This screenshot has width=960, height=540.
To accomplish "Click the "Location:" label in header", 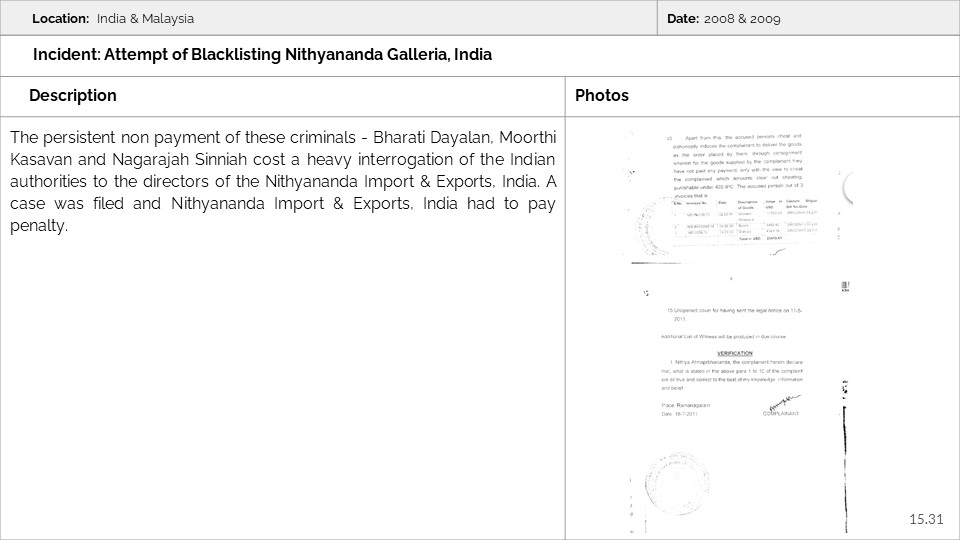I will [61, 19].
